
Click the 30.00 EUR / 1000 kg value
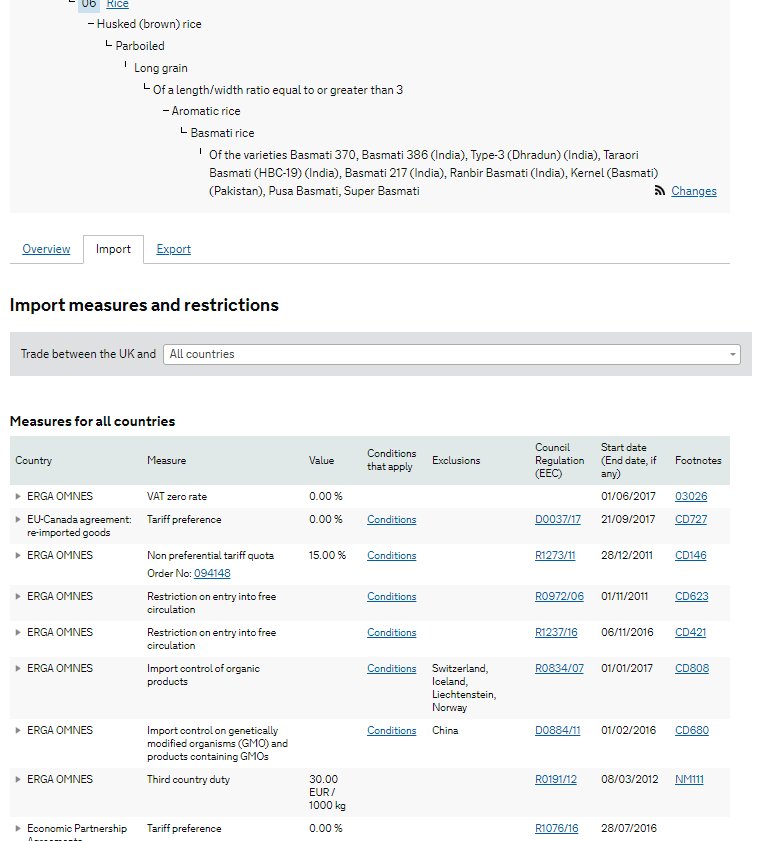pos(327,792)
